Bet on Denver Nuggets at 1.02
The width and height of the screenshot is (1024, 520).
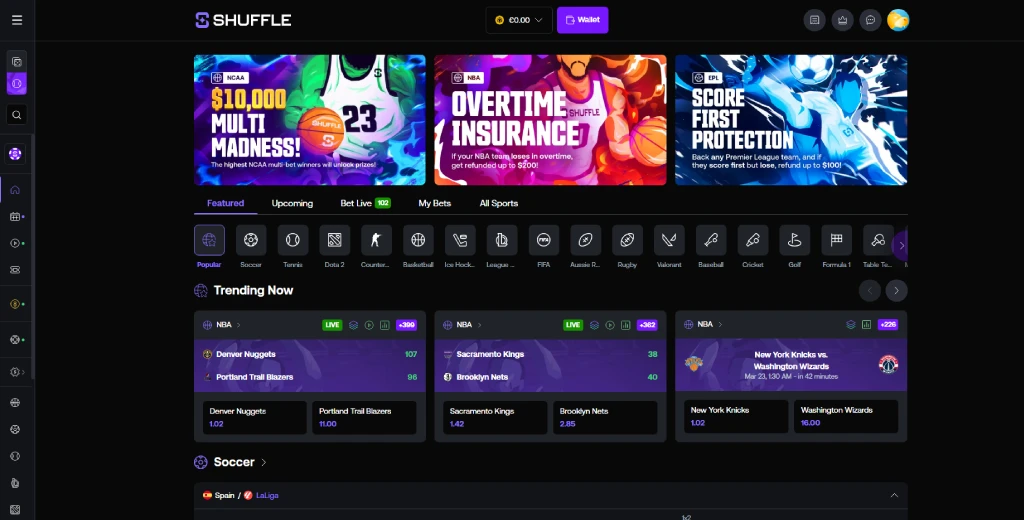tap(255, 417)
